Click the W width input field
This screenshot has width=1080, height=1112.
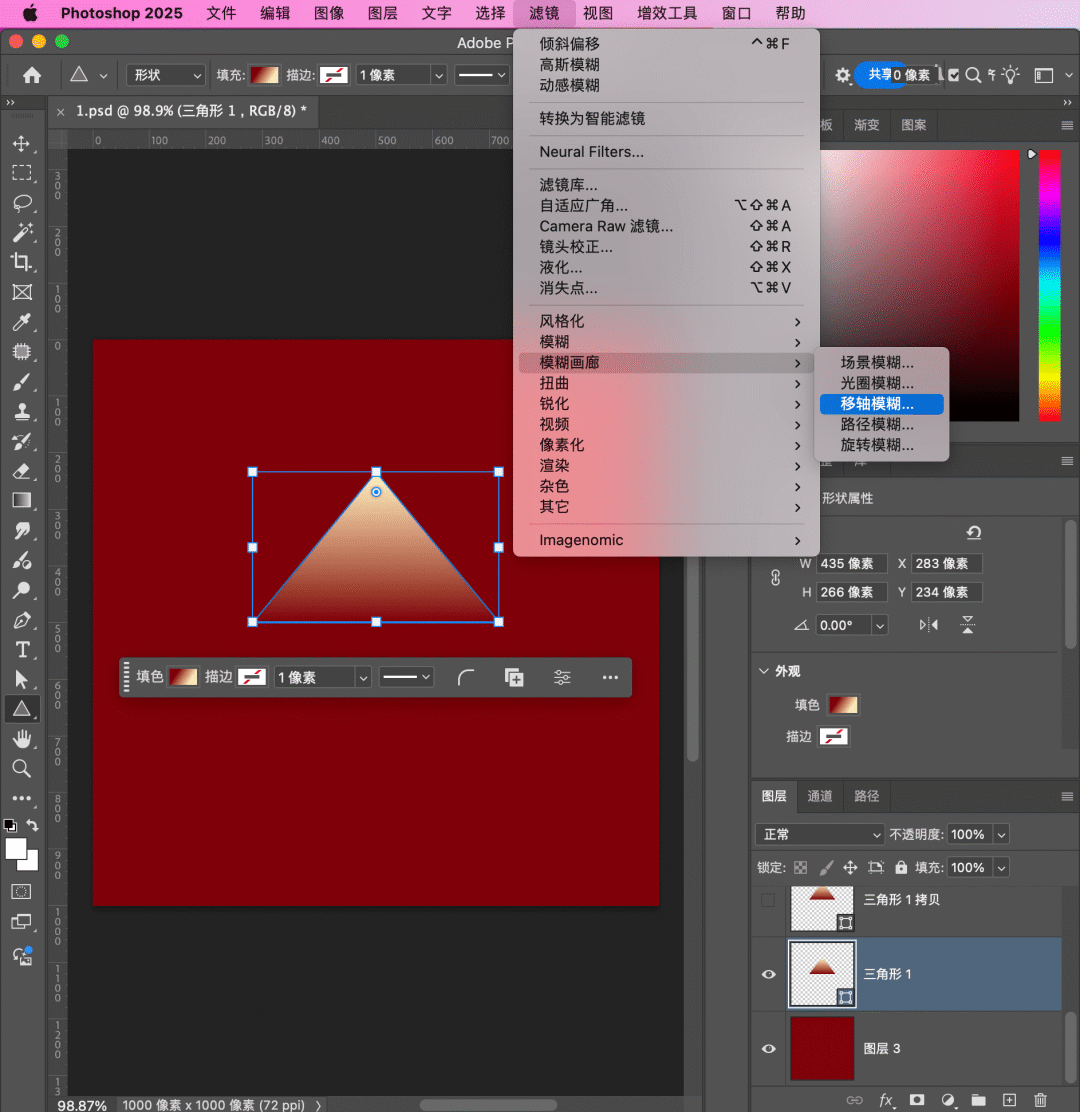(852, 563)
